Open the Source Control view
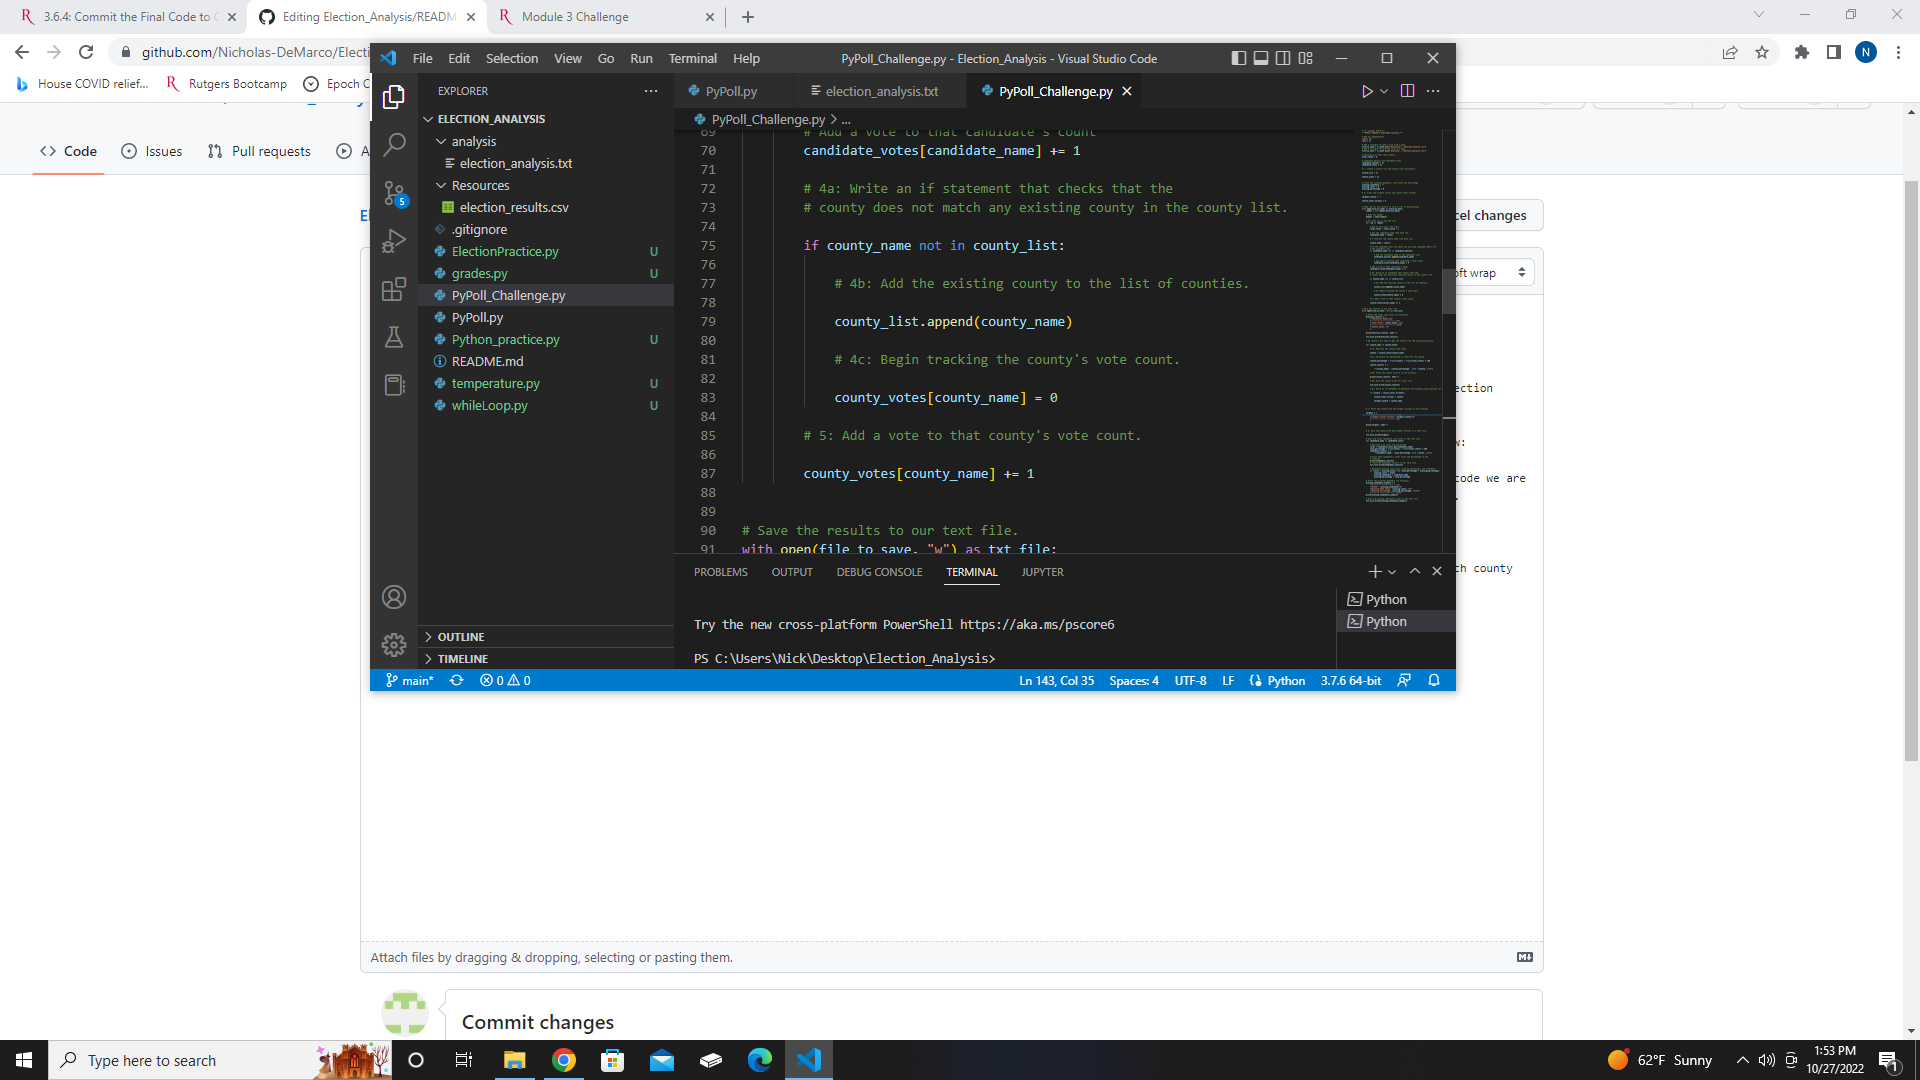 coord(394,193)
